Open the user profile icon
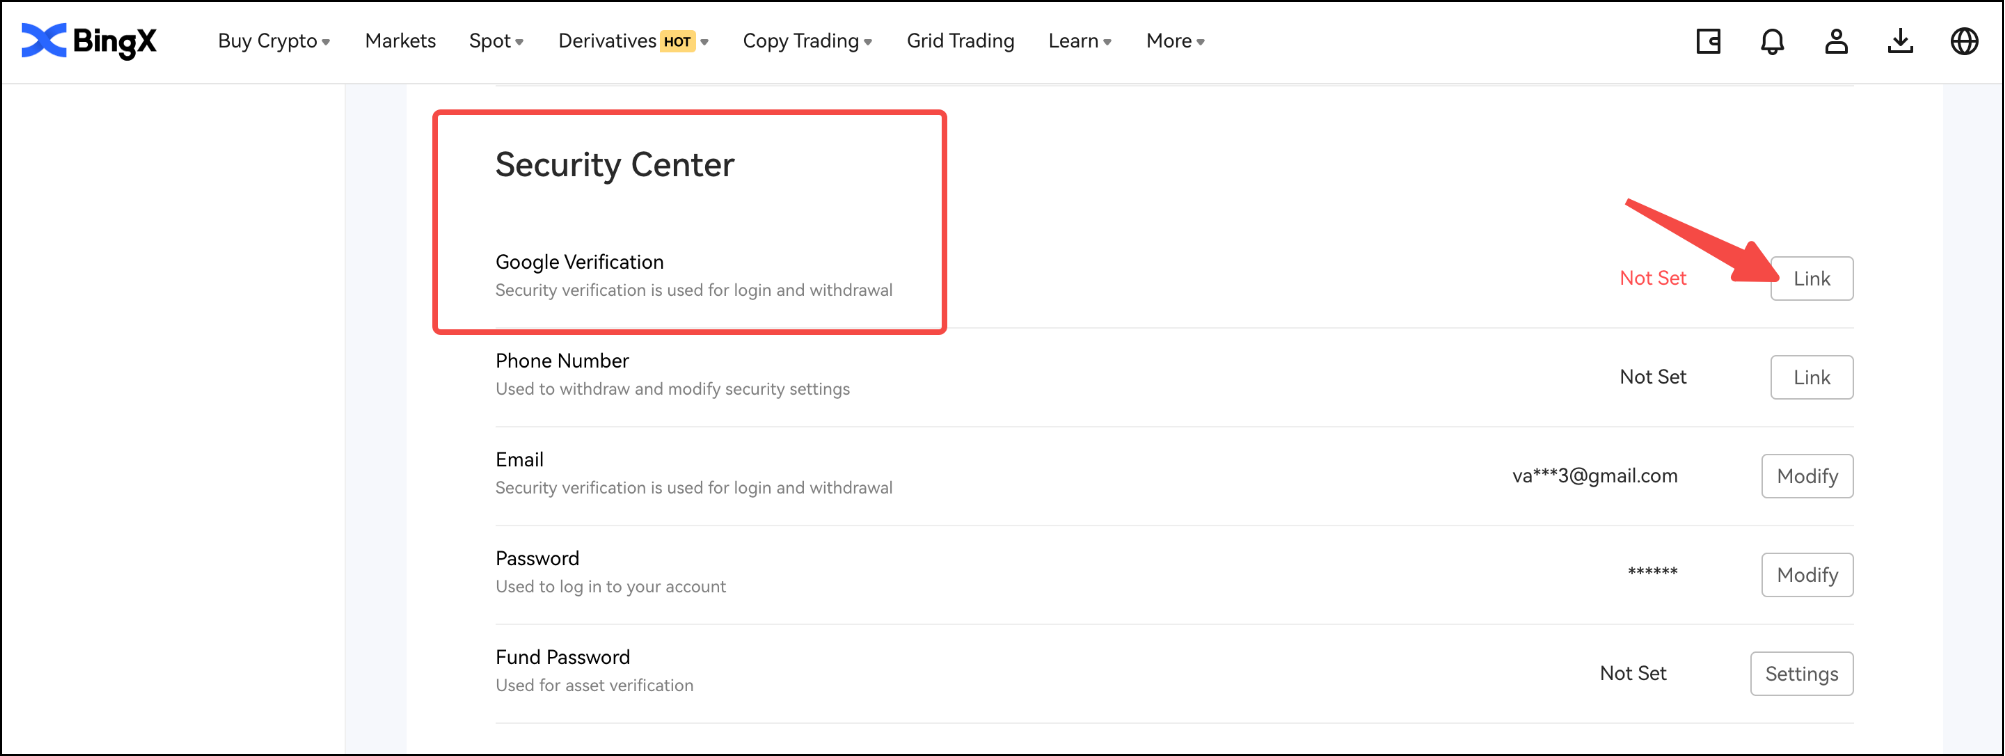Screen dimensions: 2005x756 click(1836, 41)
